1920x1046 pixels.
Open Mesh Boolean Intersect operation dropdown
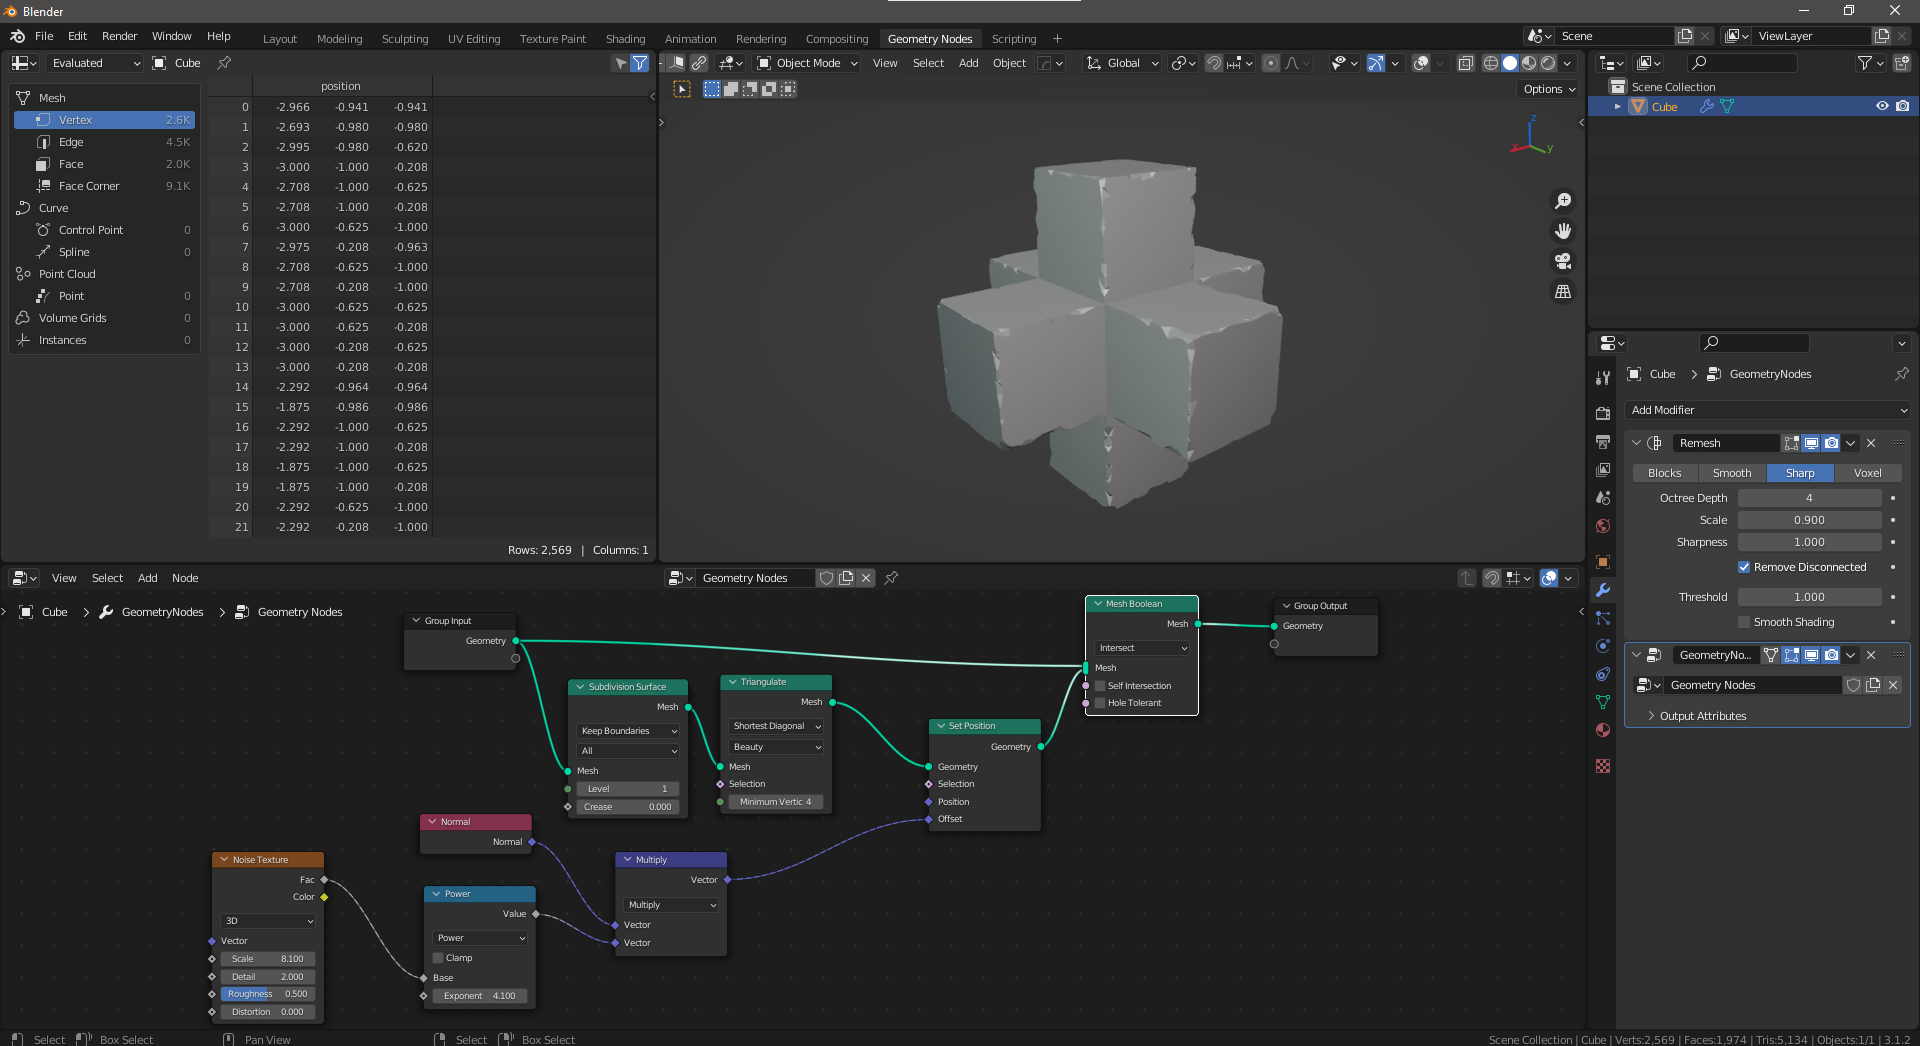click(1142, 648)
